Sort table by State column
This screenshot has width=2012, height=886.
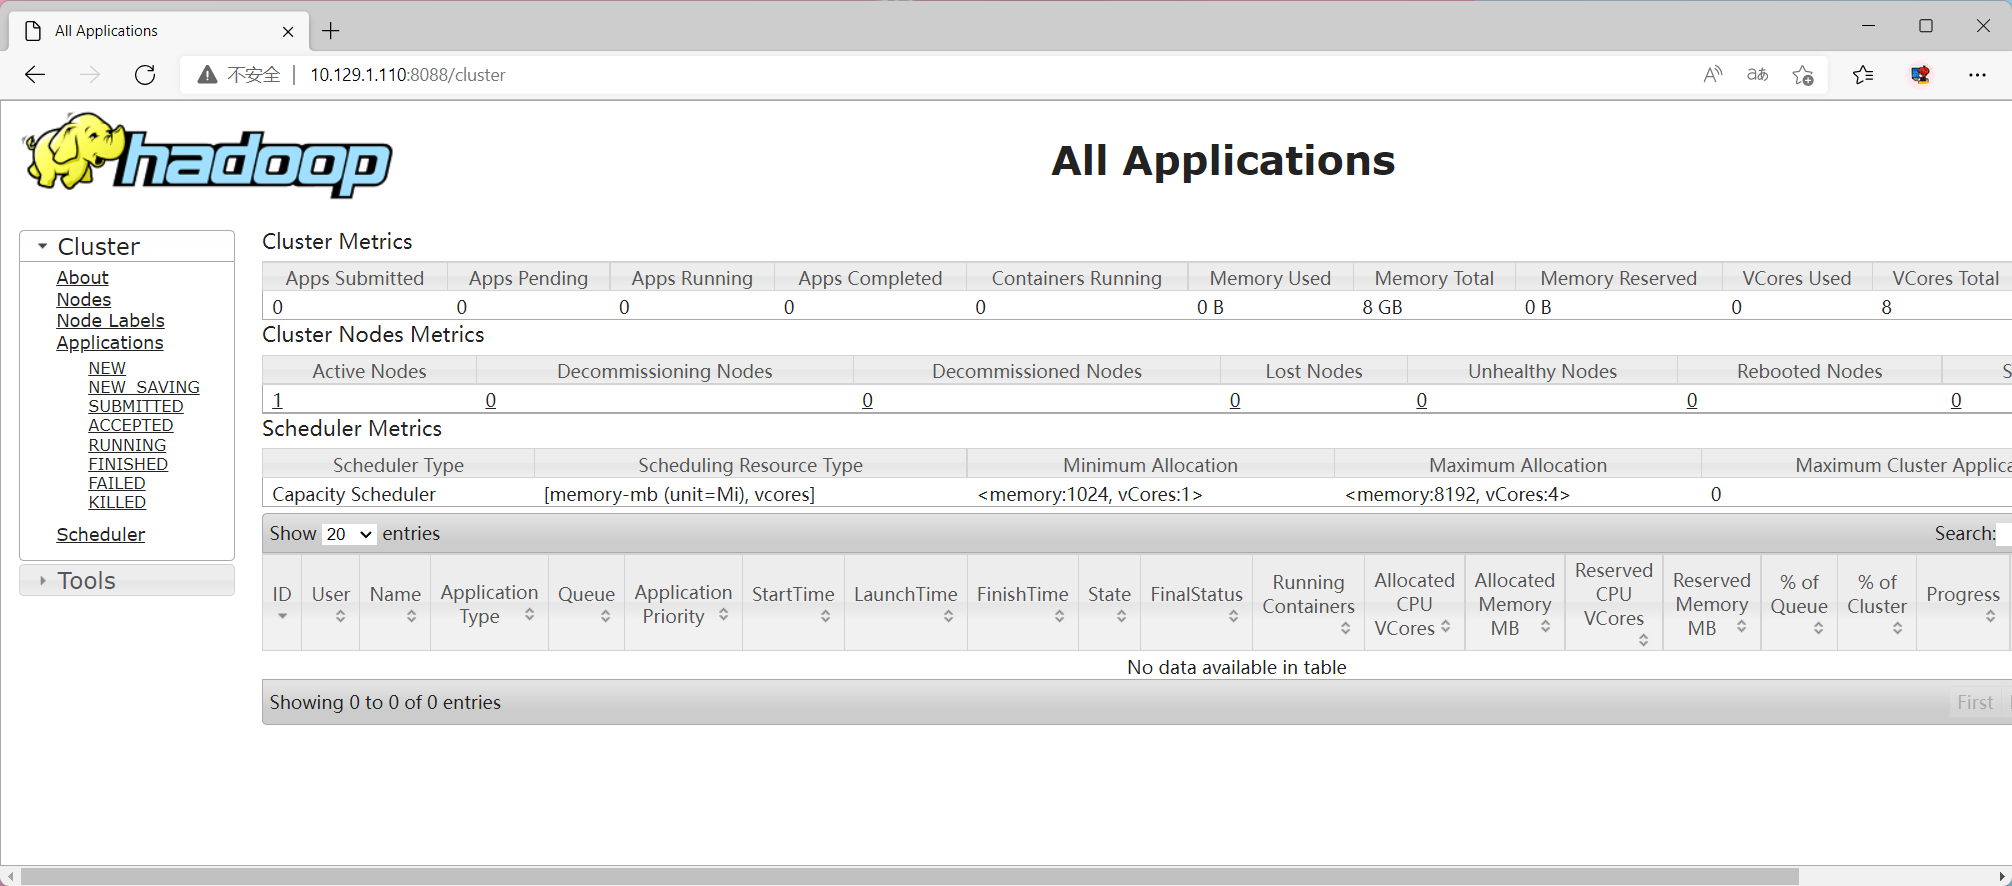click(x=1110, y=602)
